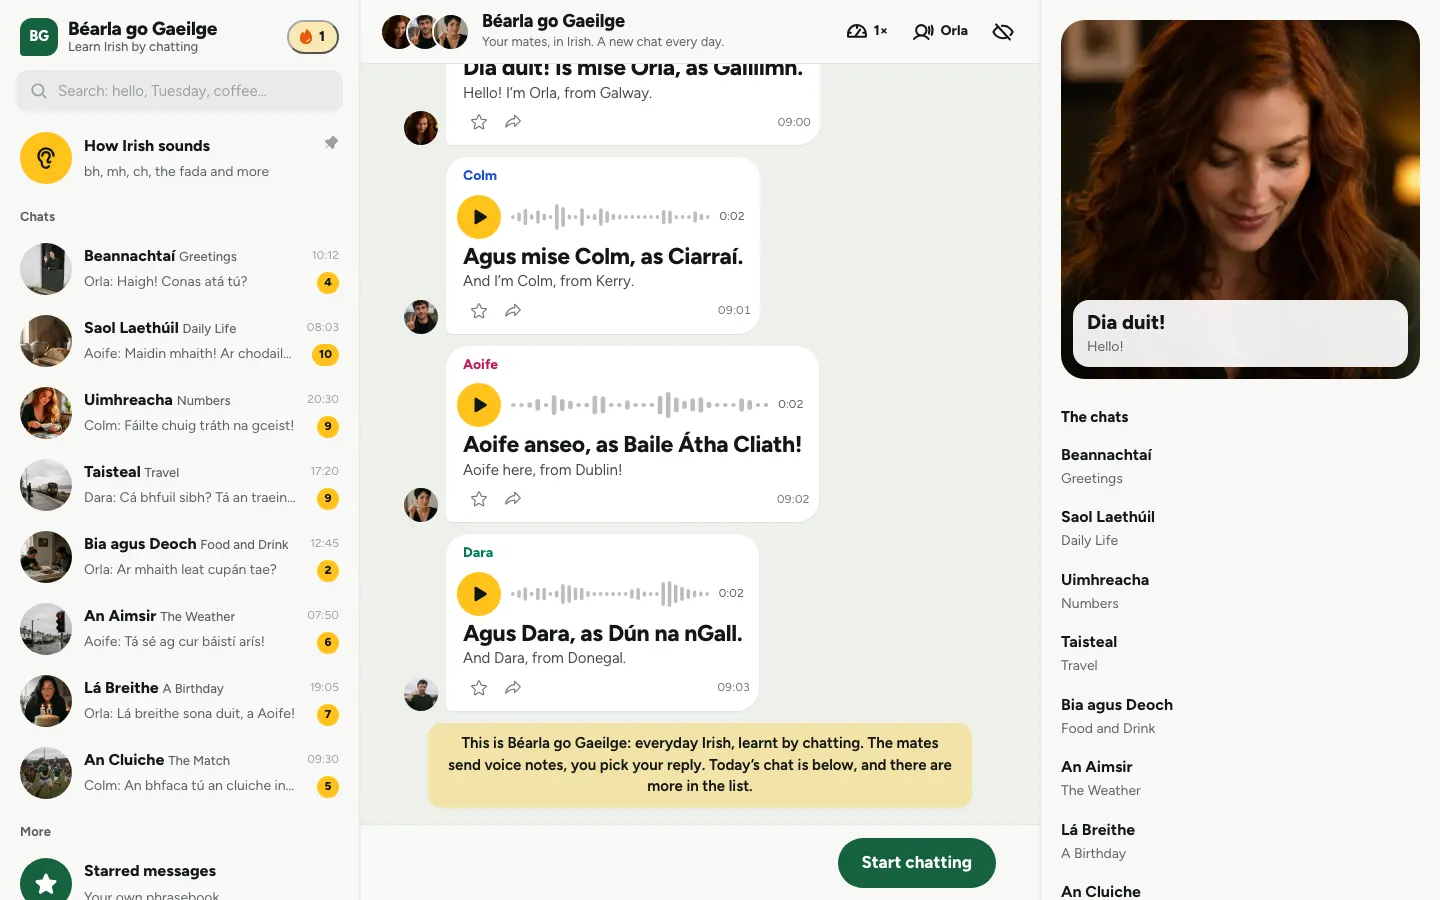Open the Orla voice selector
1440x900 pixels.
point(940,31)
